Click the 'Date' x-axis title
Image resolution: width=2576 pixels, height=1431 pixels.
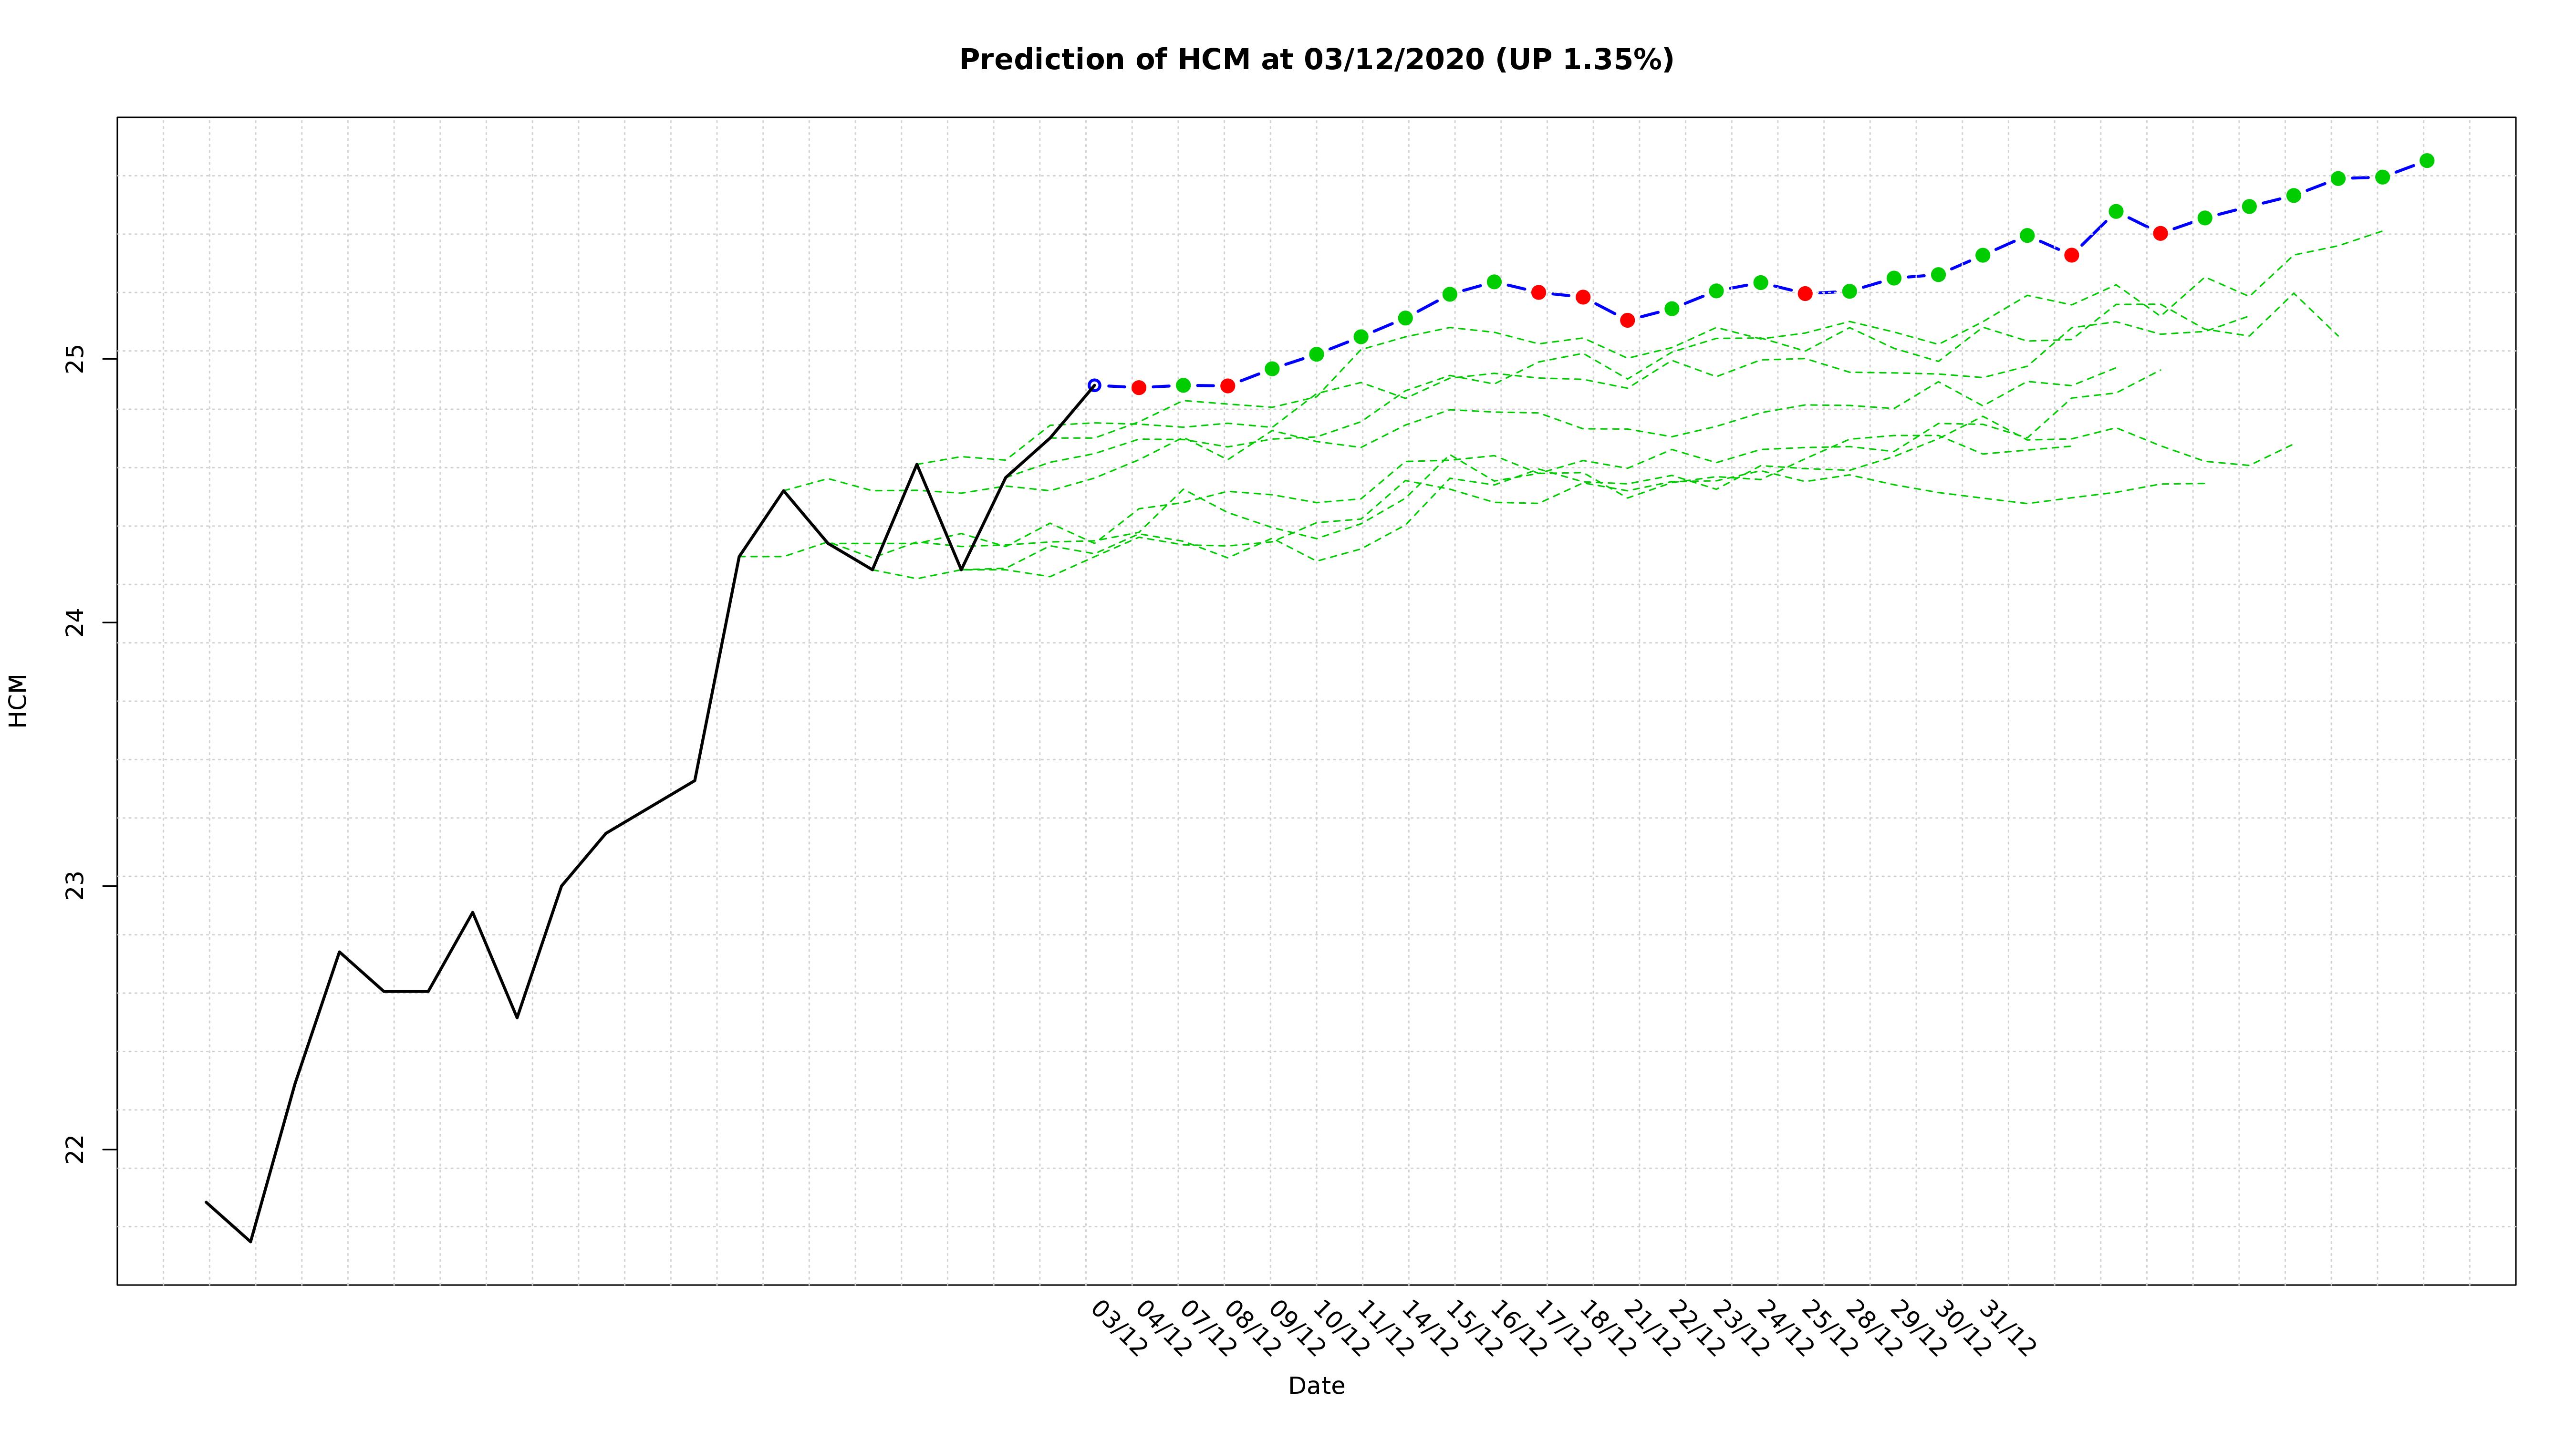pos(1316,1386)
